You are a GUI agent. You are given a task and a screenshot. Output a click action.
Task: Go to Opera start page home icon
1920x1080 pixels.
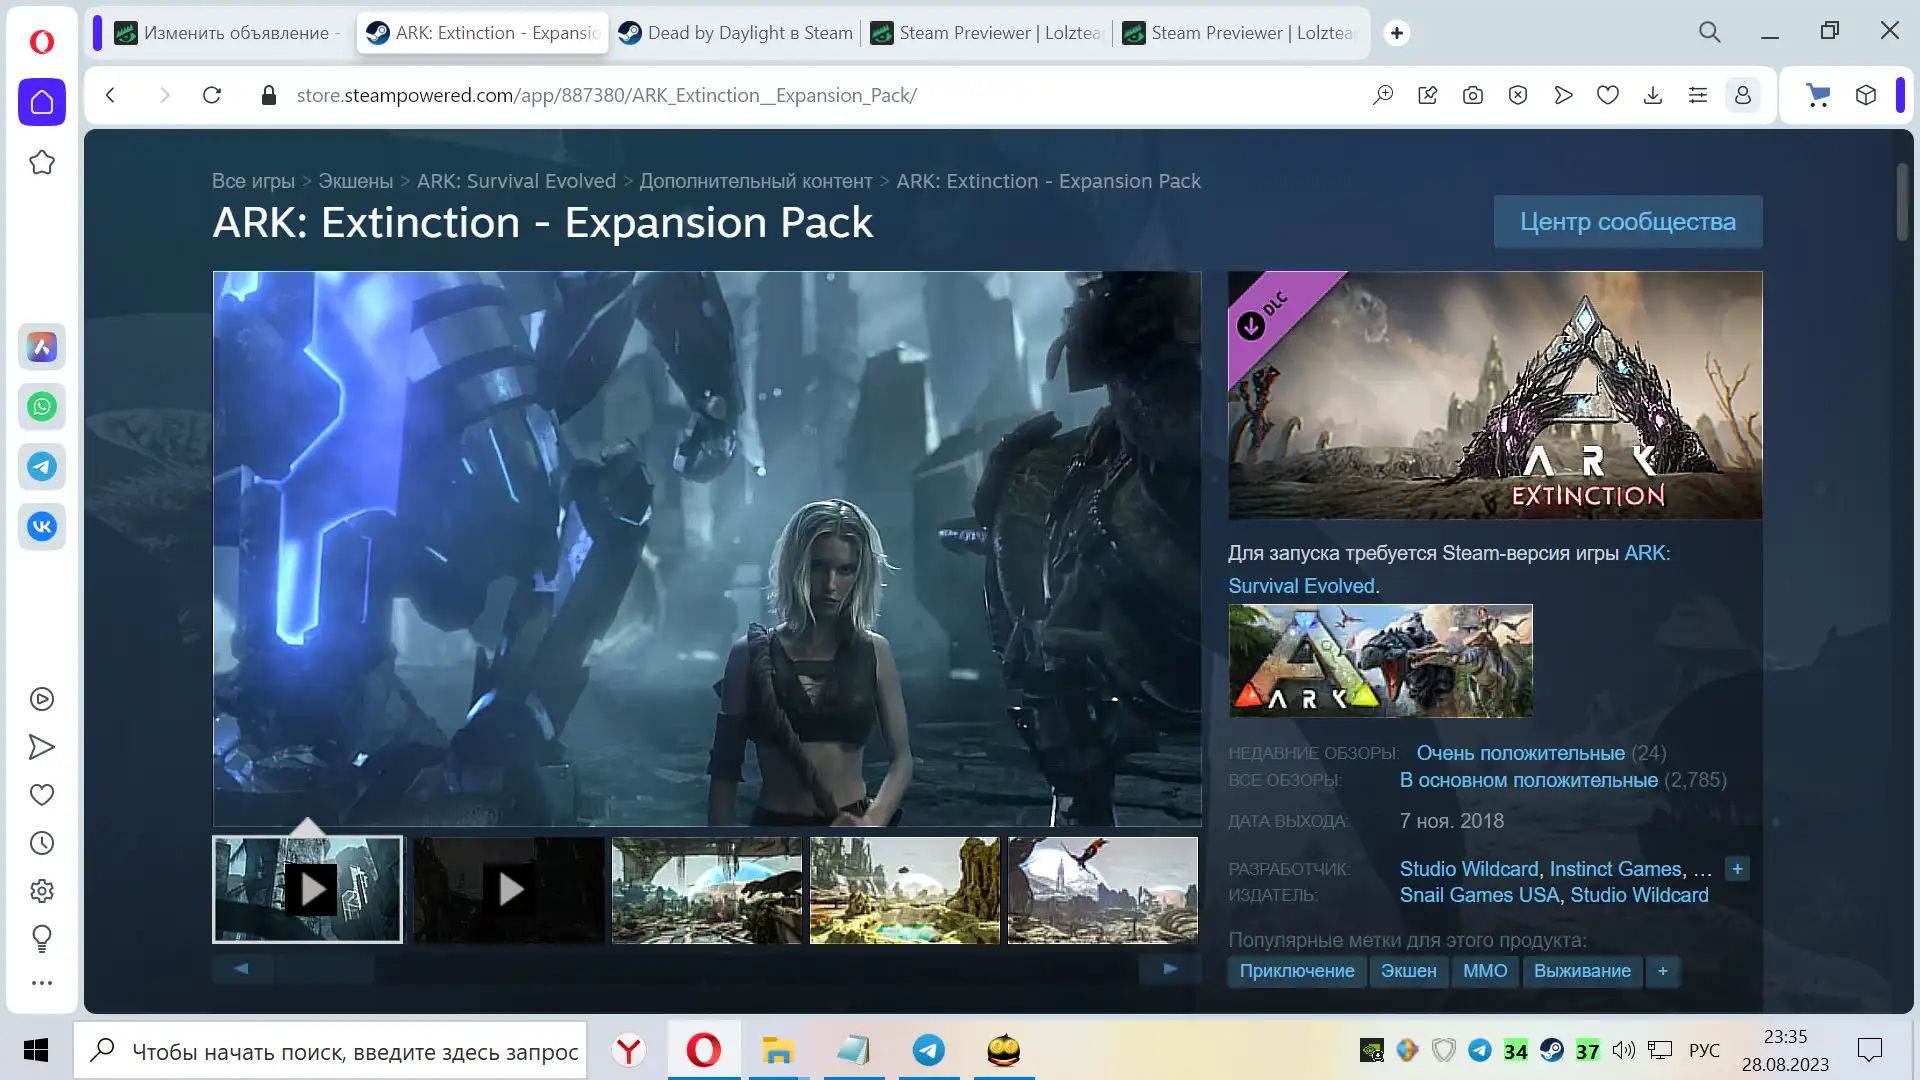(42, 102)
